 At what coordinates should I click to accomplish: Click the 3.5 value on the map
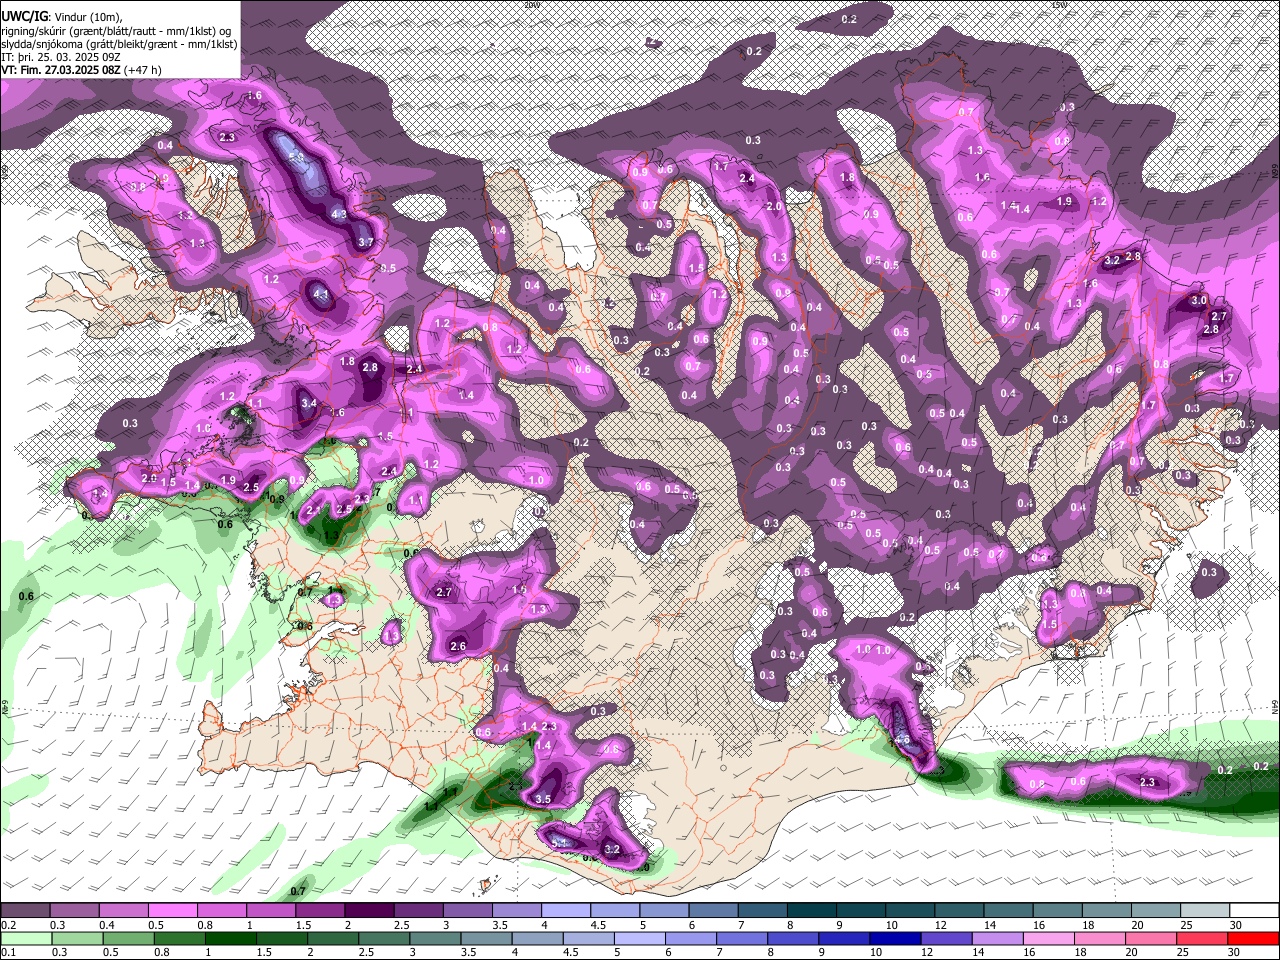(543, 799)
